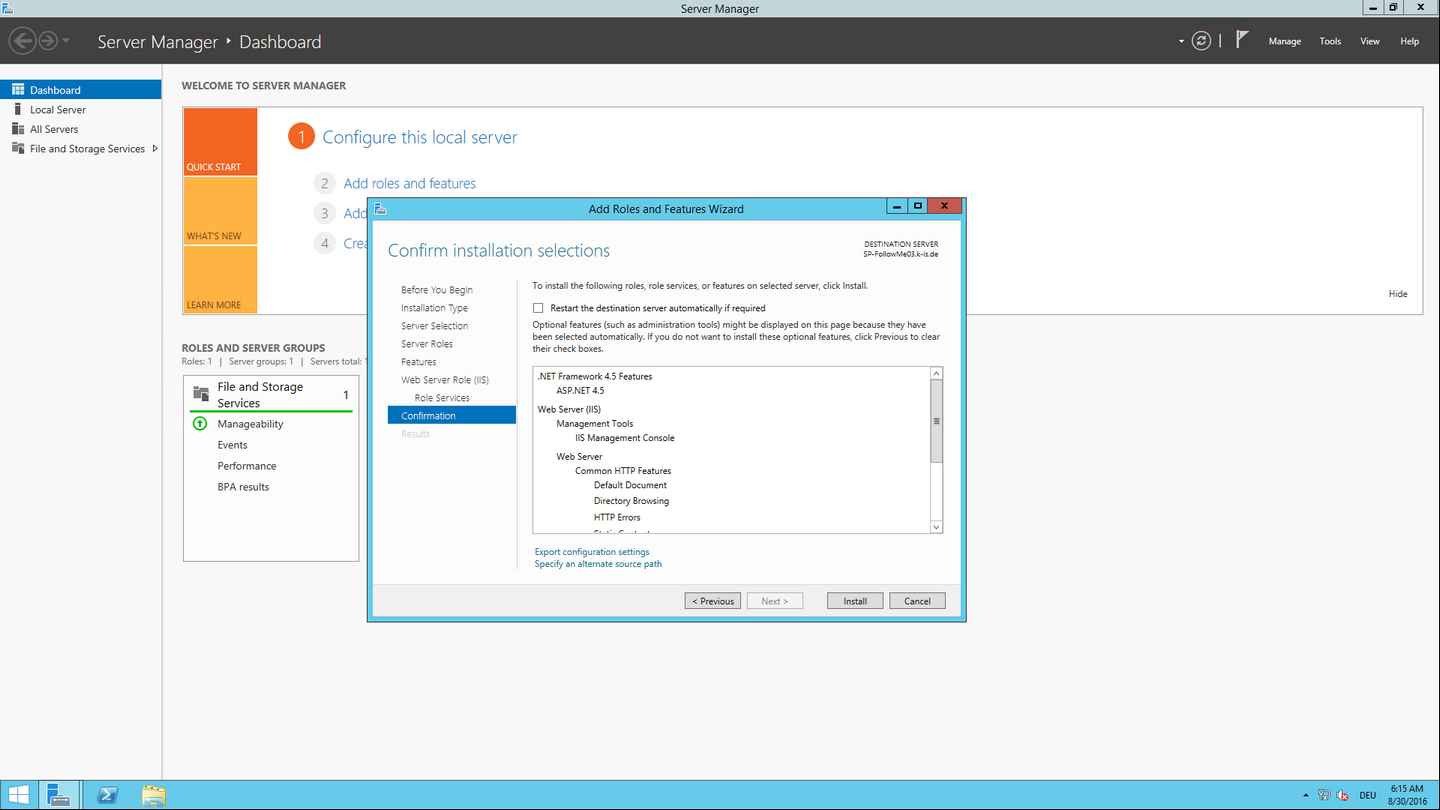The width and height of the screenshot is (1440, 810).
Task: Open the Windows Start button
Action: [18, 795]
